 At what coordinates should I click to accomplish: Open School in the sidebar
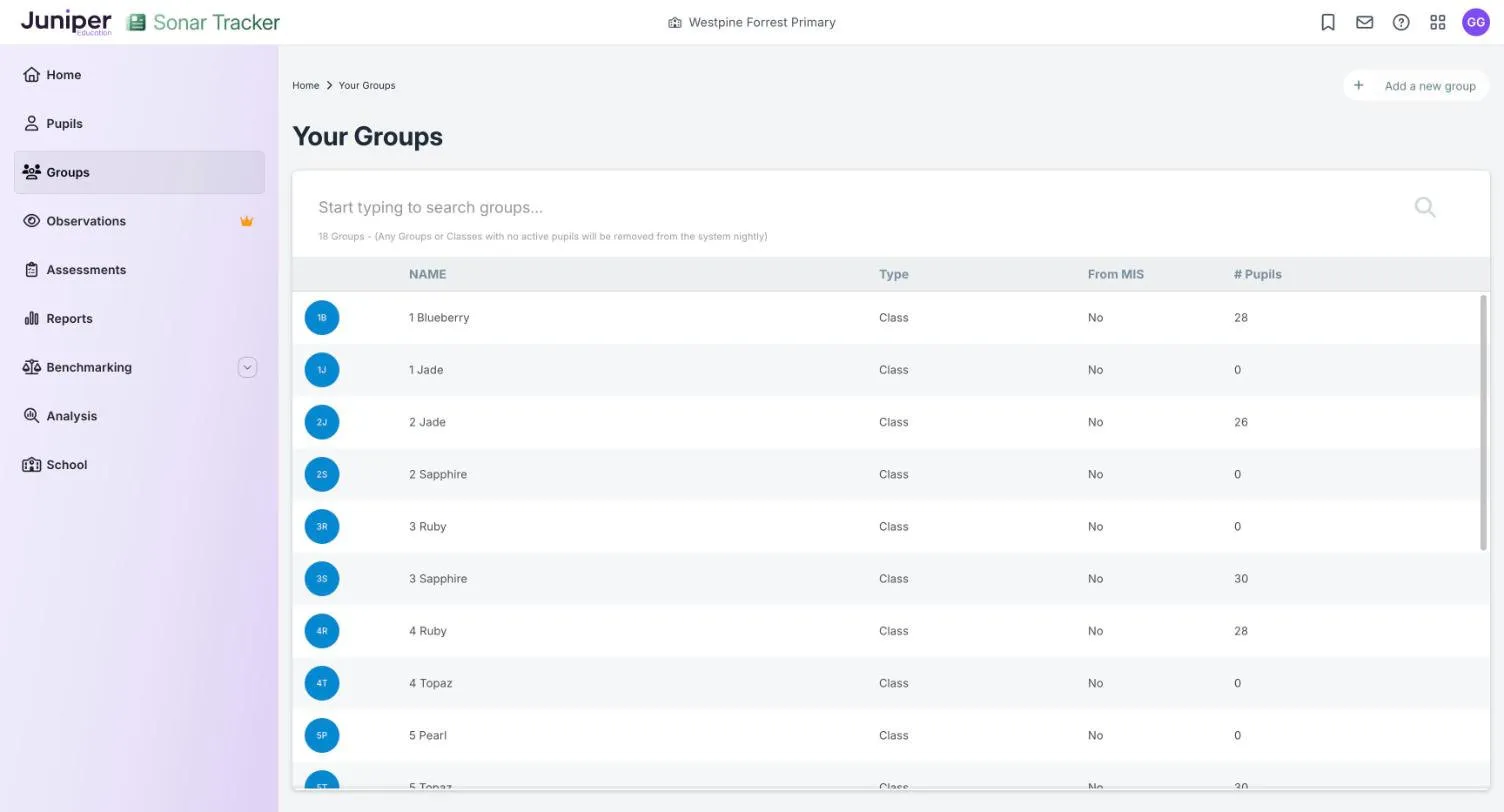click(x=139, y=465)
